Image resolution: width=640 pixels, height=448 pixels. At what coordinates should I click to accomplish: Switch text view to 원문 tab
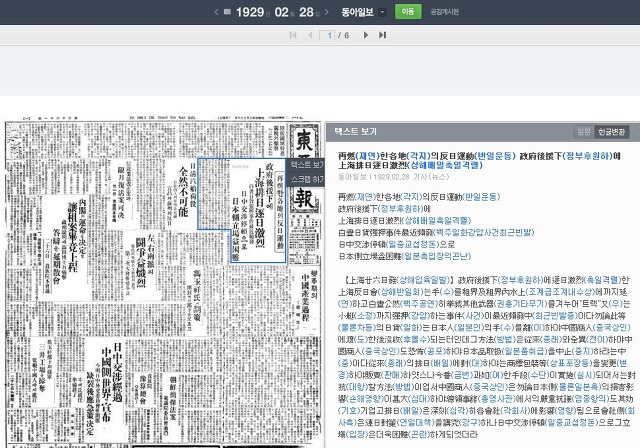[584, 132]
